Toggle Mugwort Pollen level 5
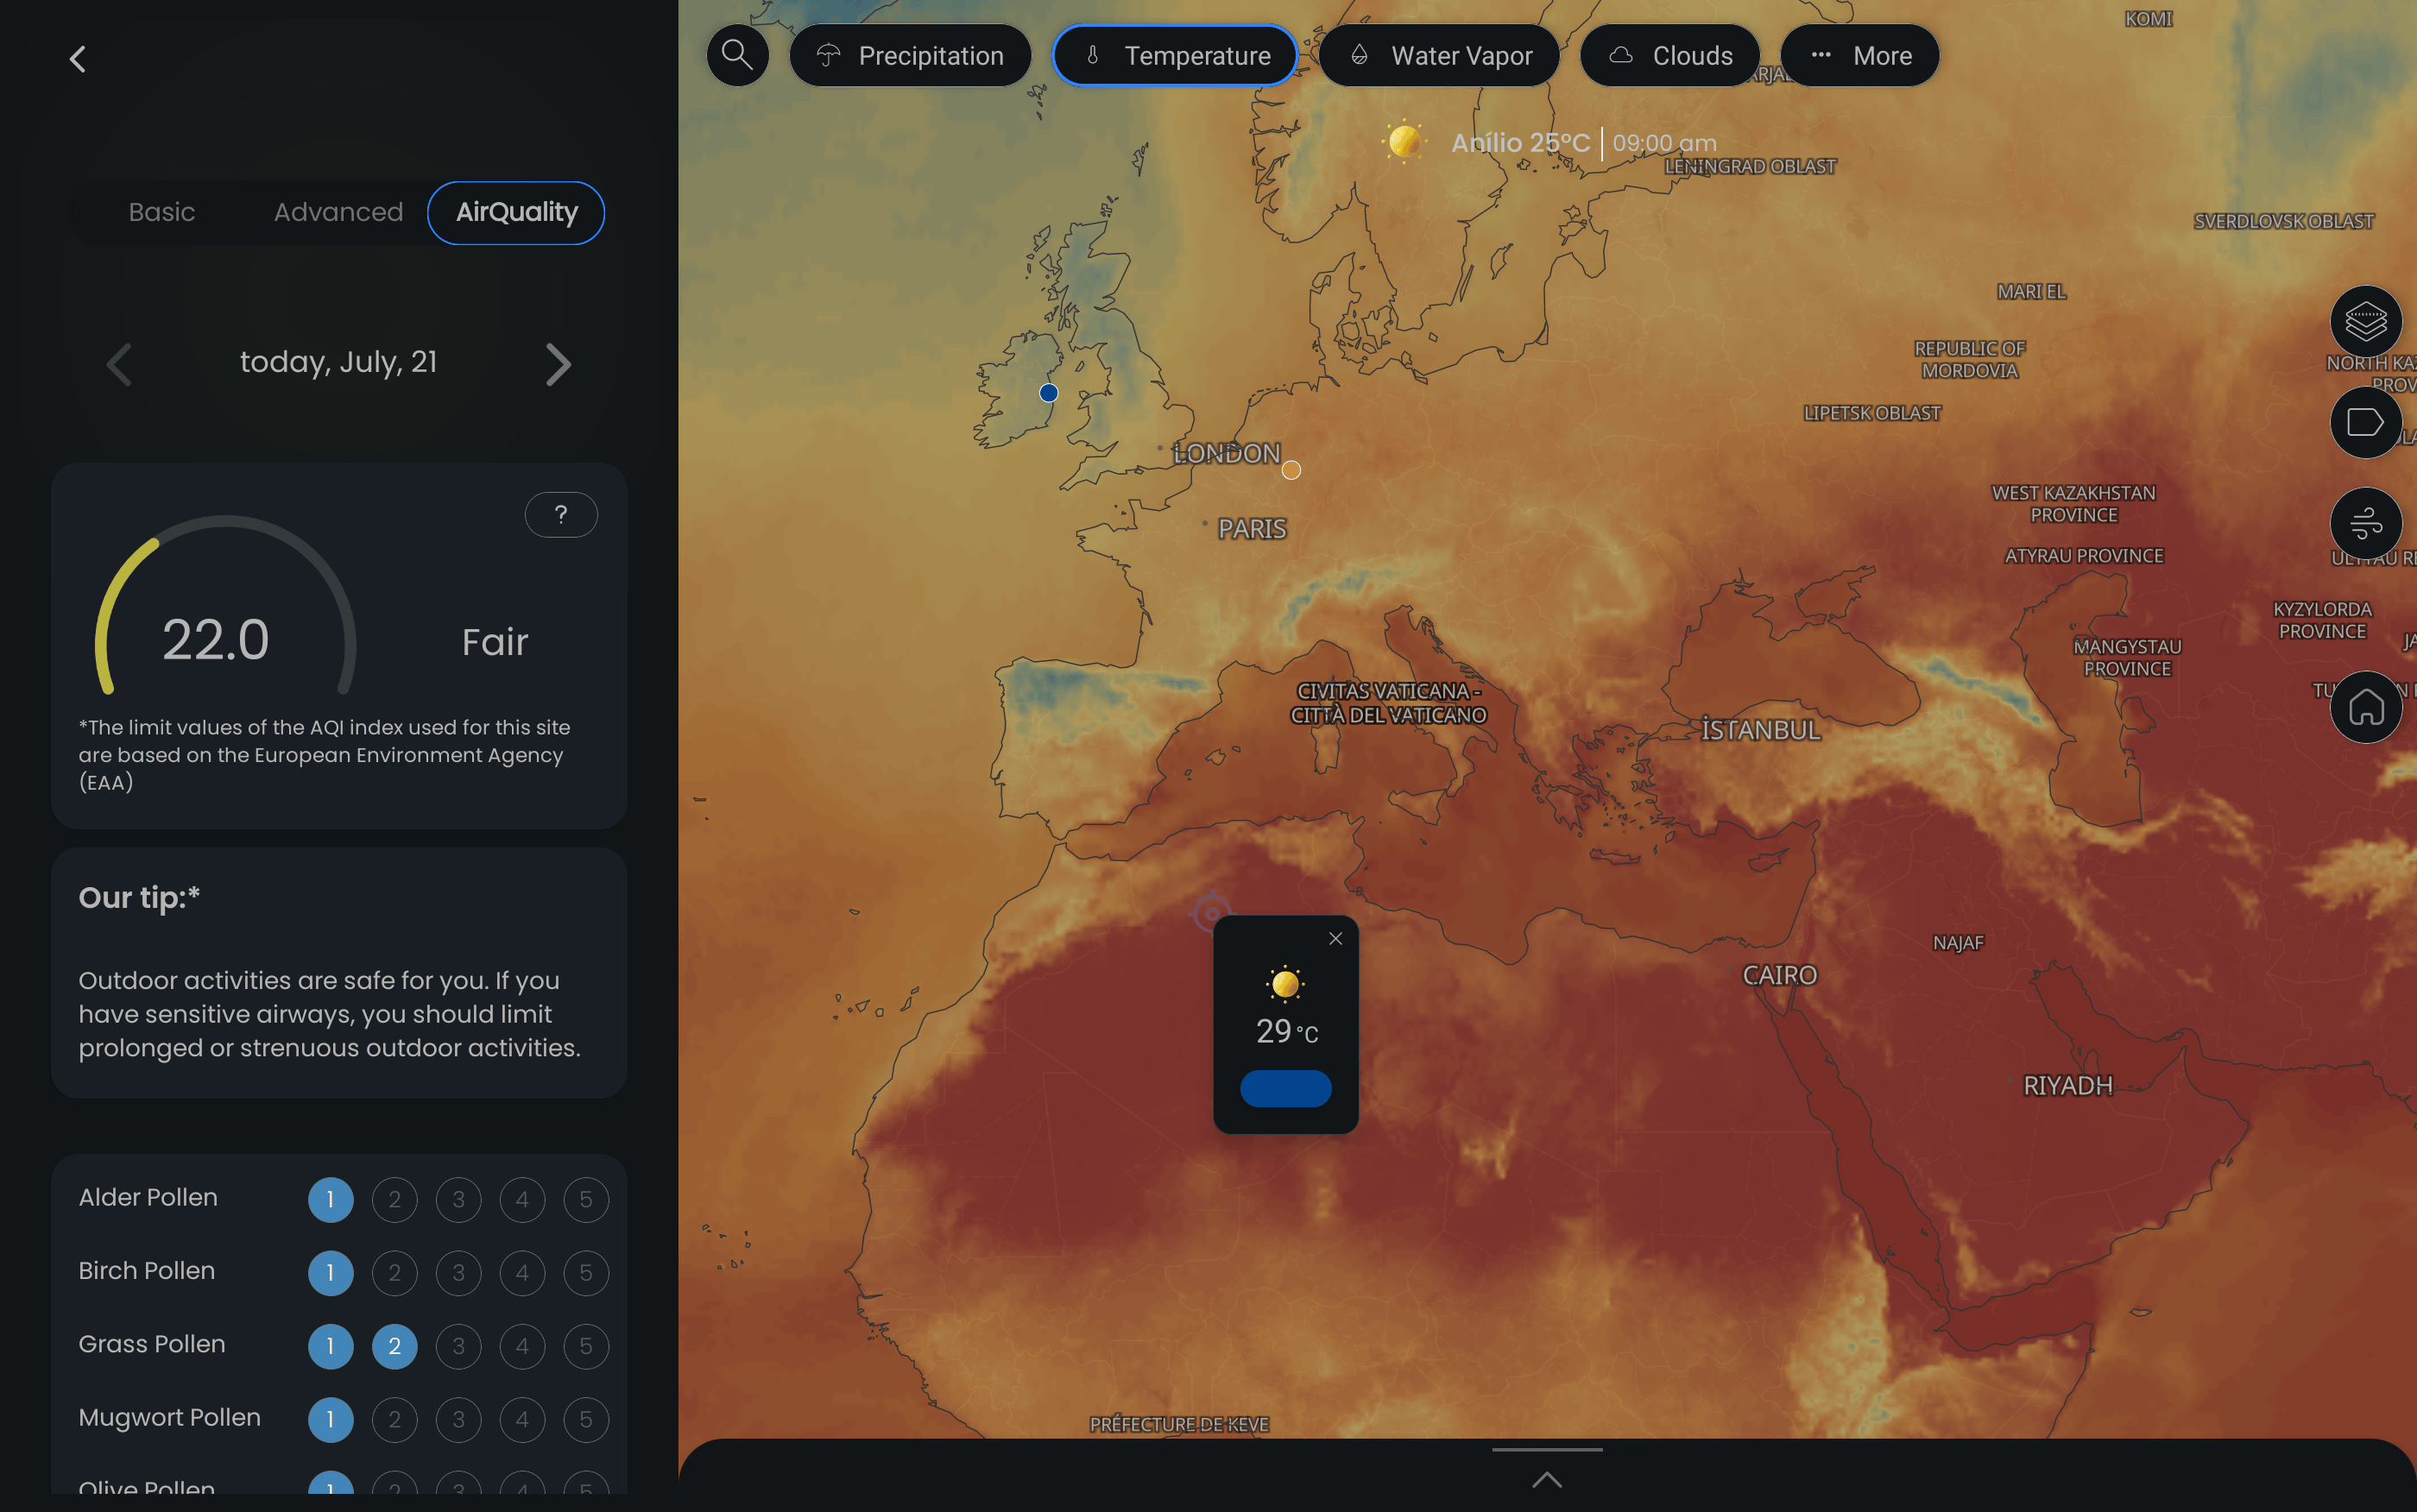The width and height of the screenshot is (2417, 1512). [587, 1419]
